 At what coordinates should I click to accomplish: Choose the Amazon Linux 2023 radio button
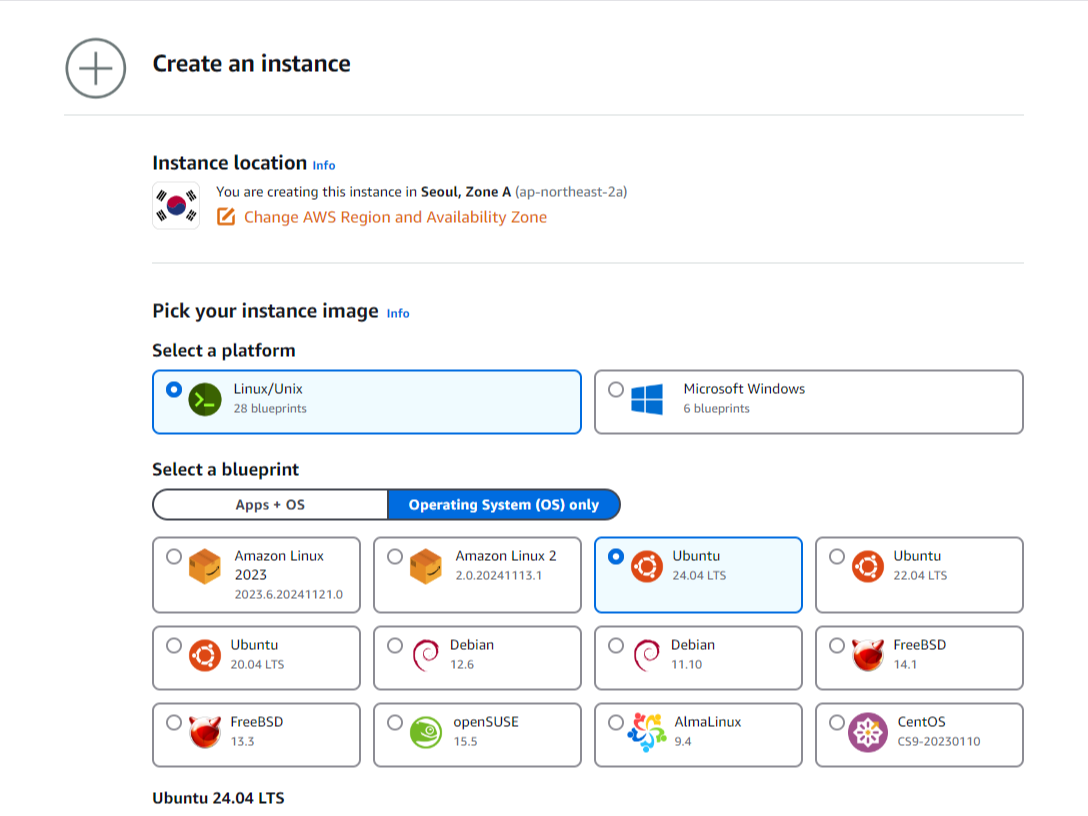174,556
